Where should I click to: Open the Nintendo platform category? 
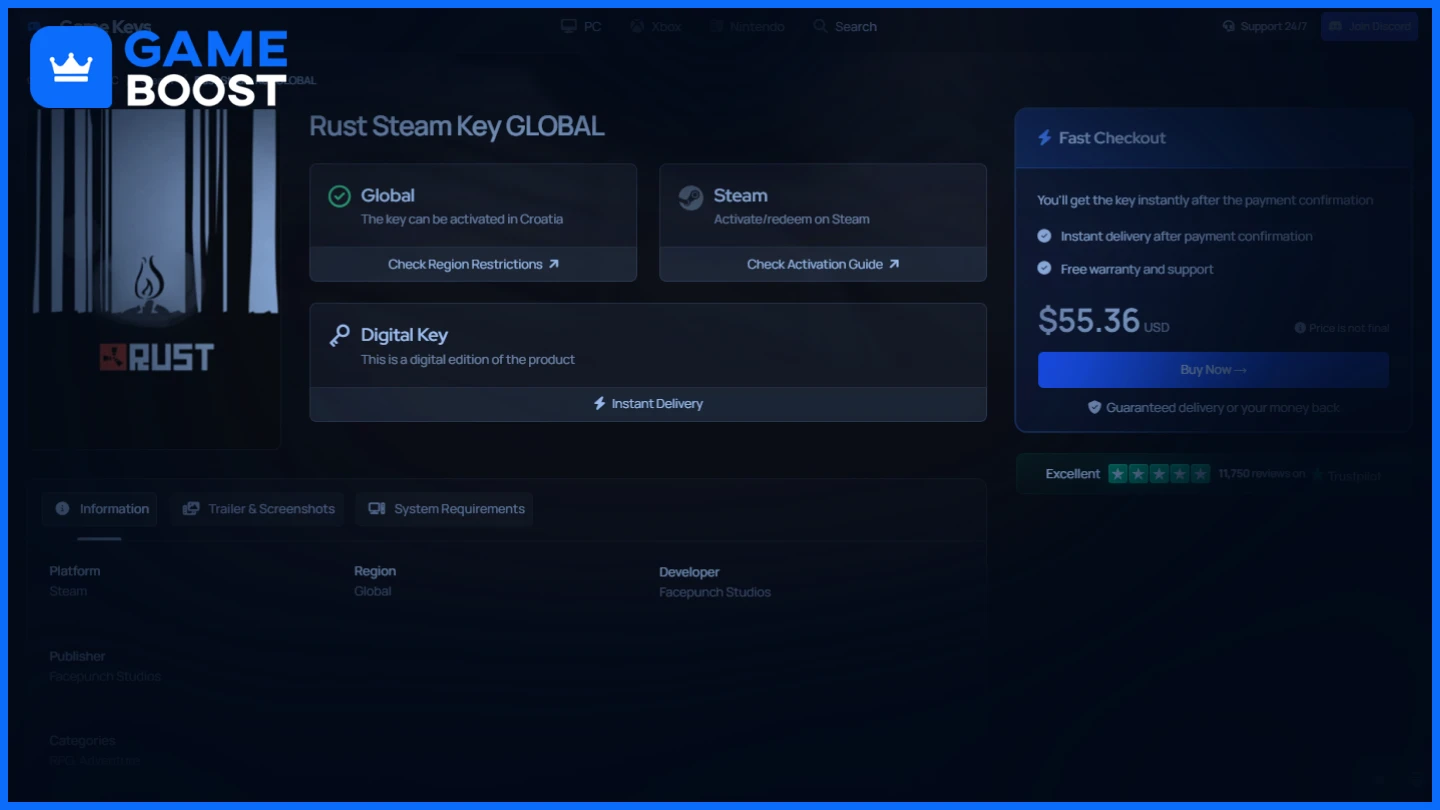(747, 26)
